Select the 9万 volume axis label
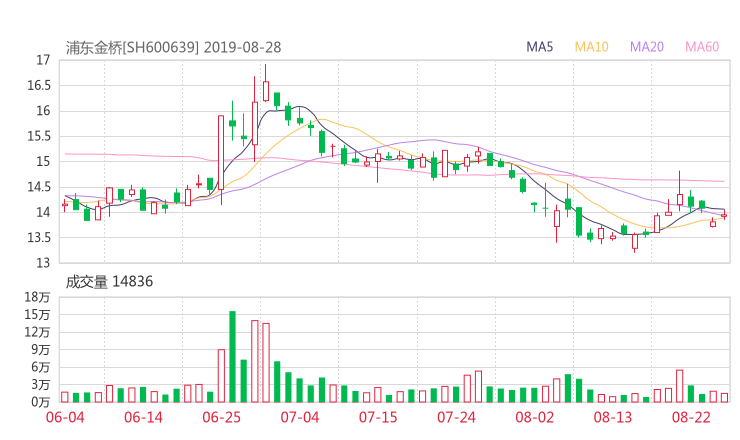This screenshot has width=740, height=440. [40, 350]
